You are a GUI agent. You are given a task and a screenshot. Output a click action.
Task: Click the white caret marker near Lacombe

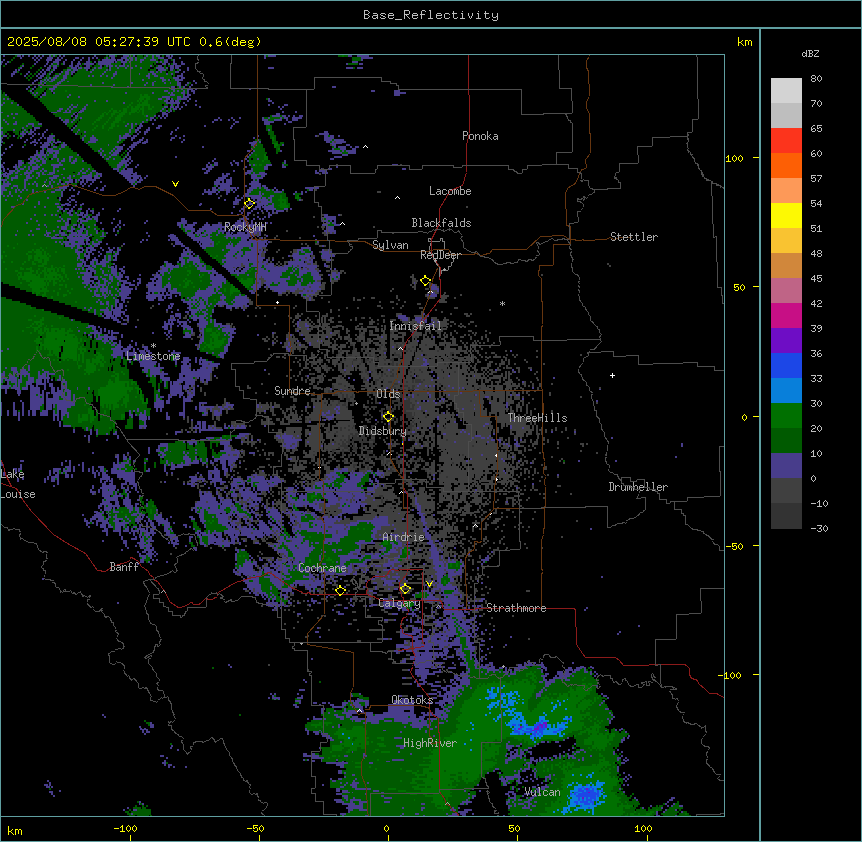coord(397,197)
